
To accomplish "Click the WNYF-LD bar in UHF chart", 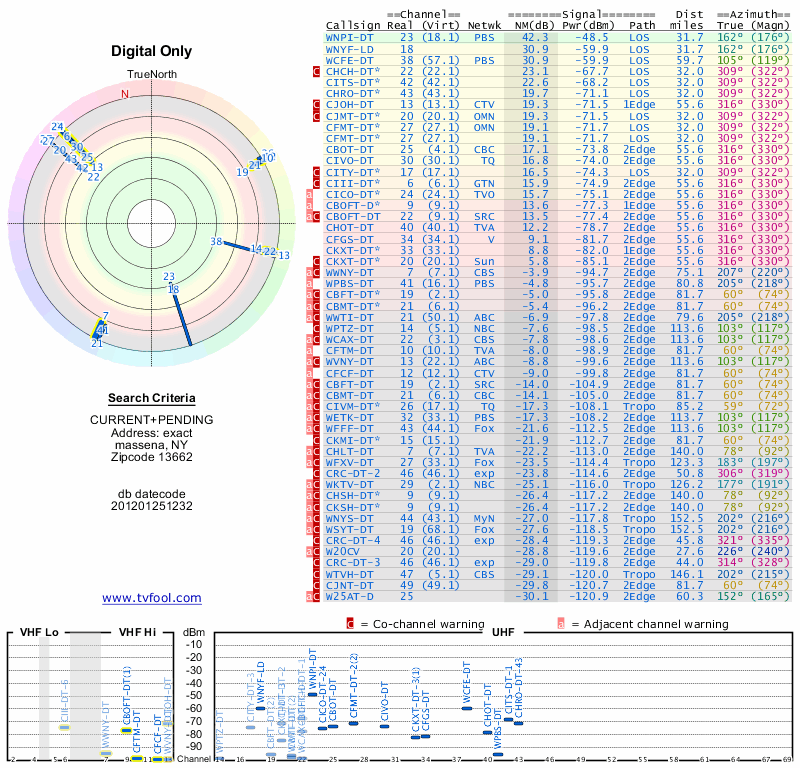I will (x=259, y=708).
